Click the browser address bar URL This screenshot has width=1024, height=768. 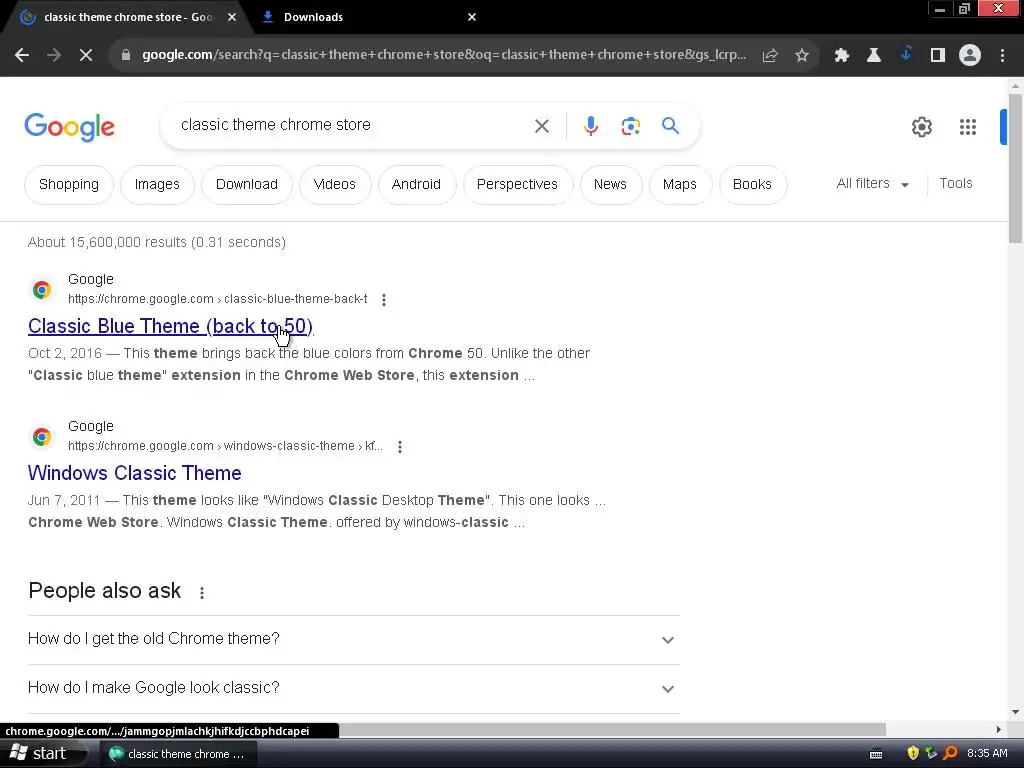point(444,55)
